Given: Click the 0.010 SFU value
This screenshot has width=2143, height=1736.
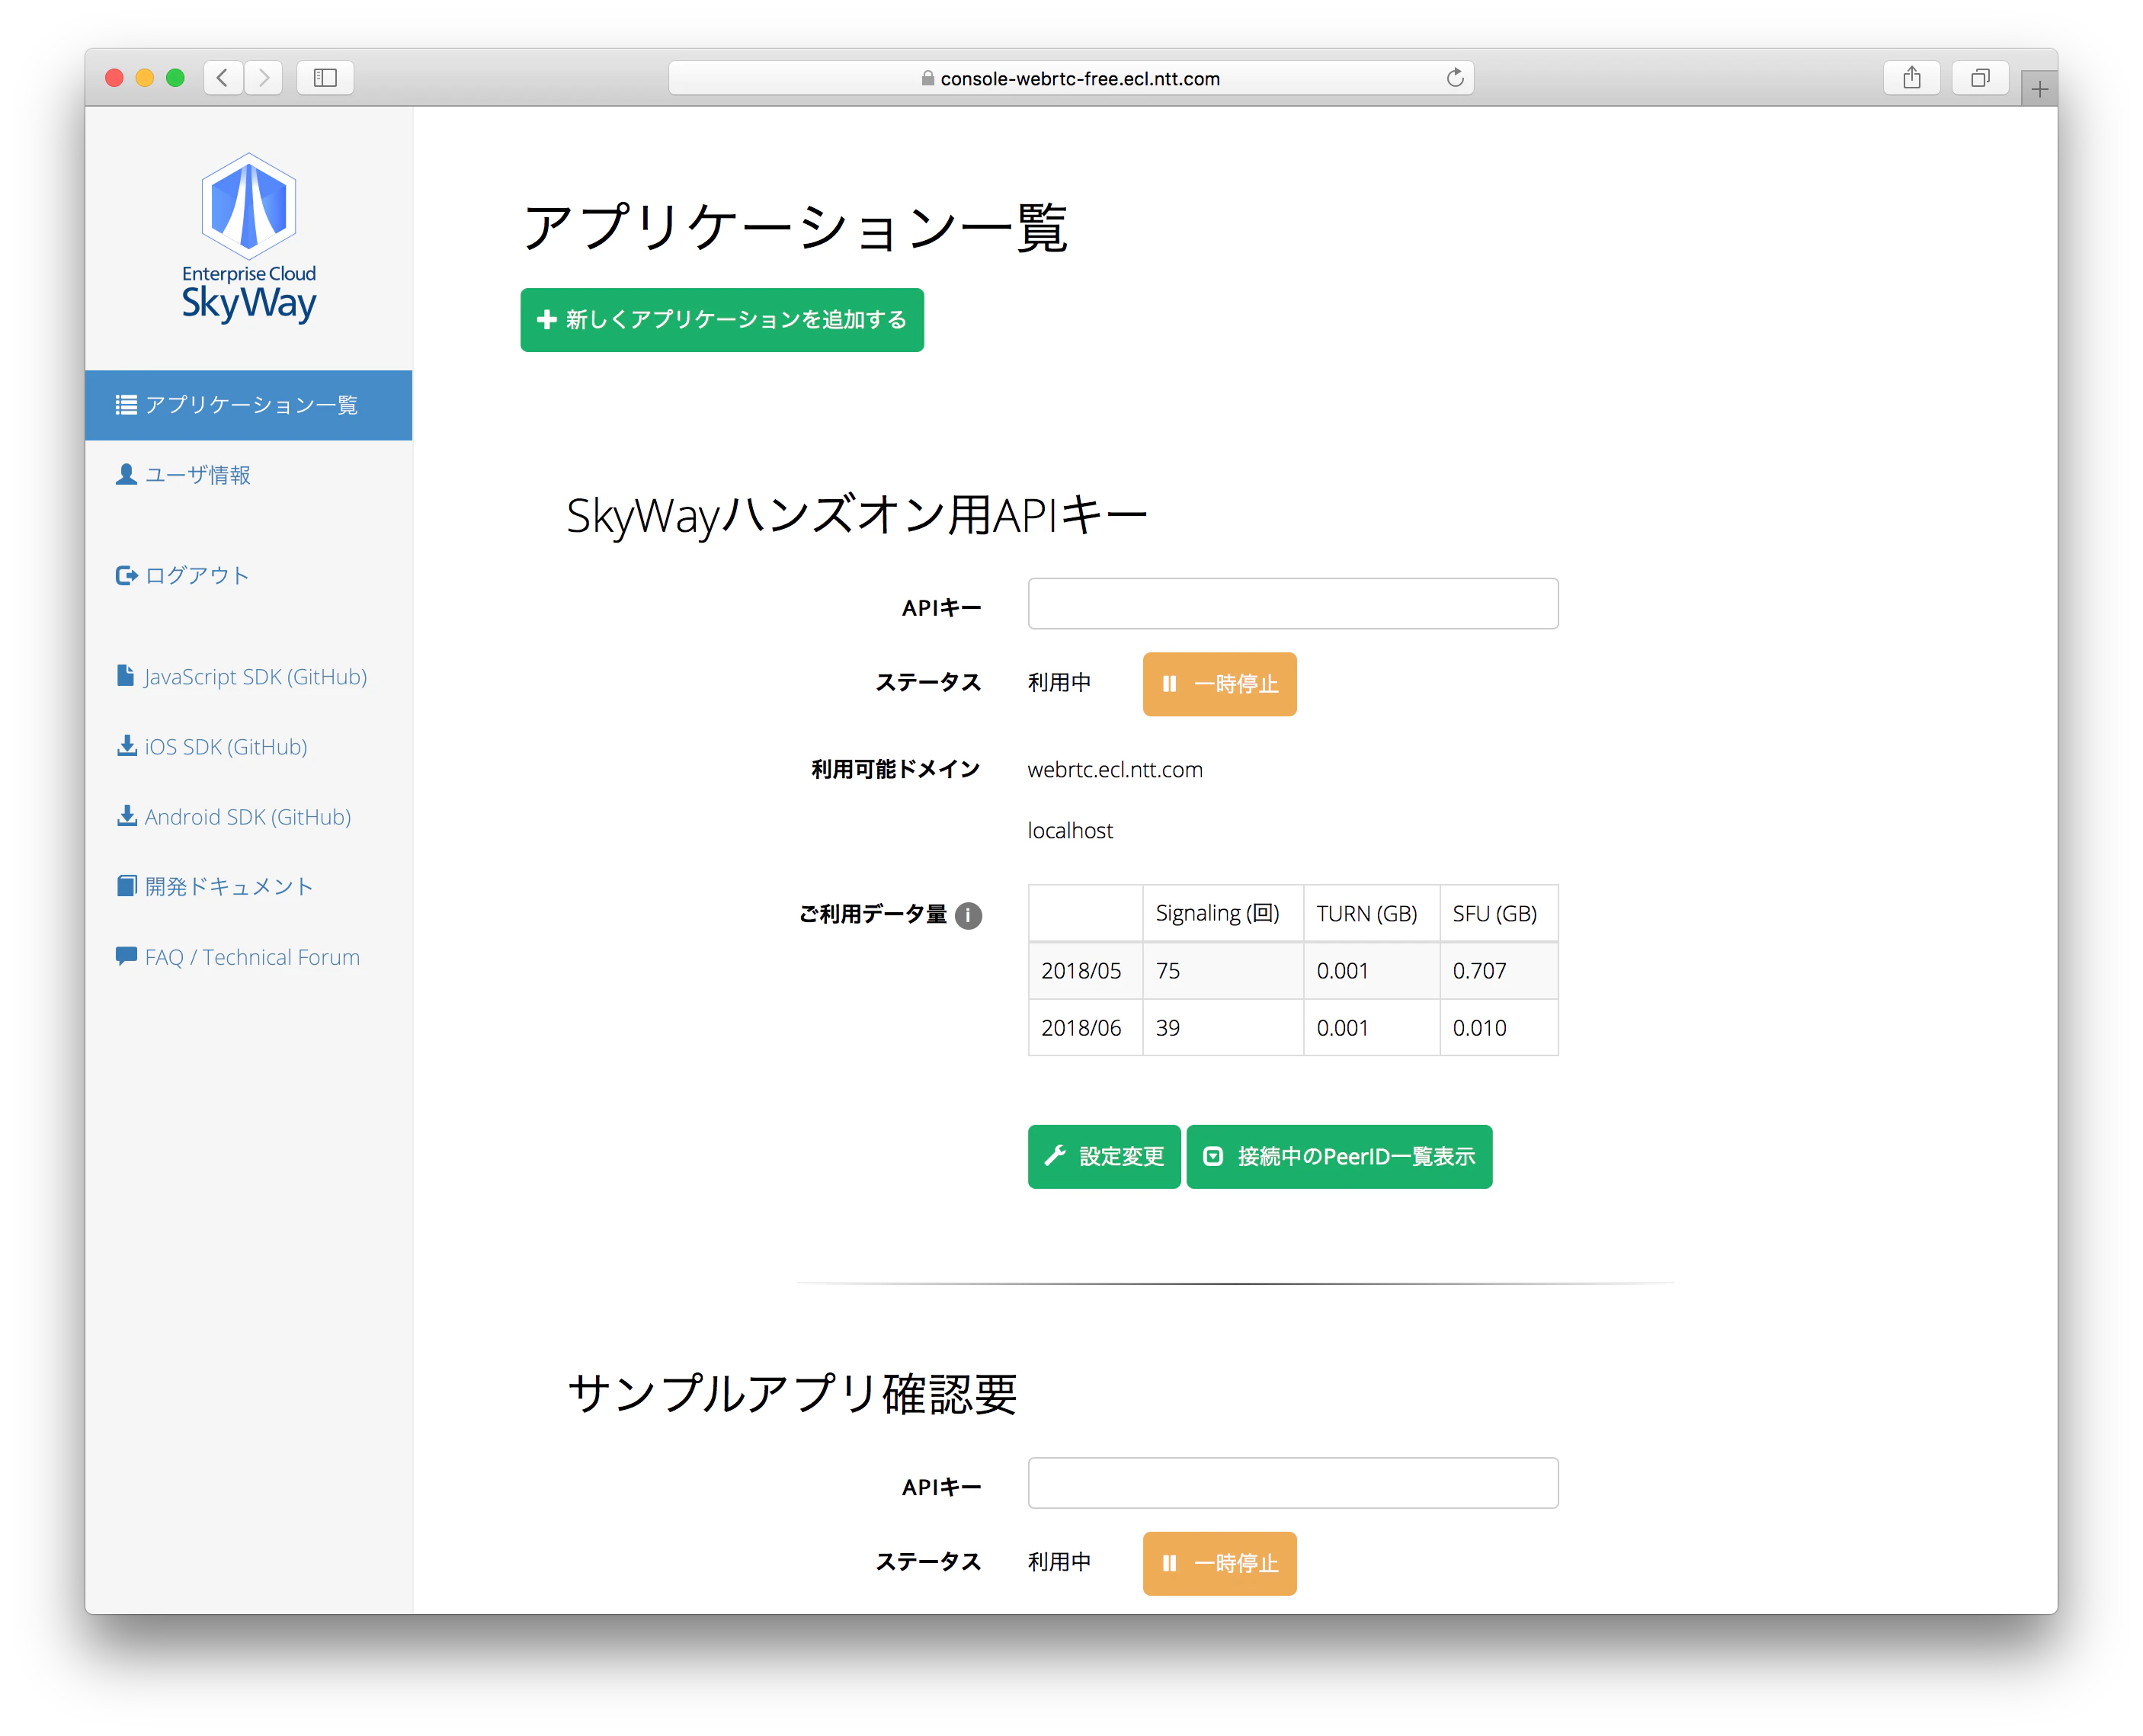Looking at the screenshot, I should click(x=1479, y=1027).
